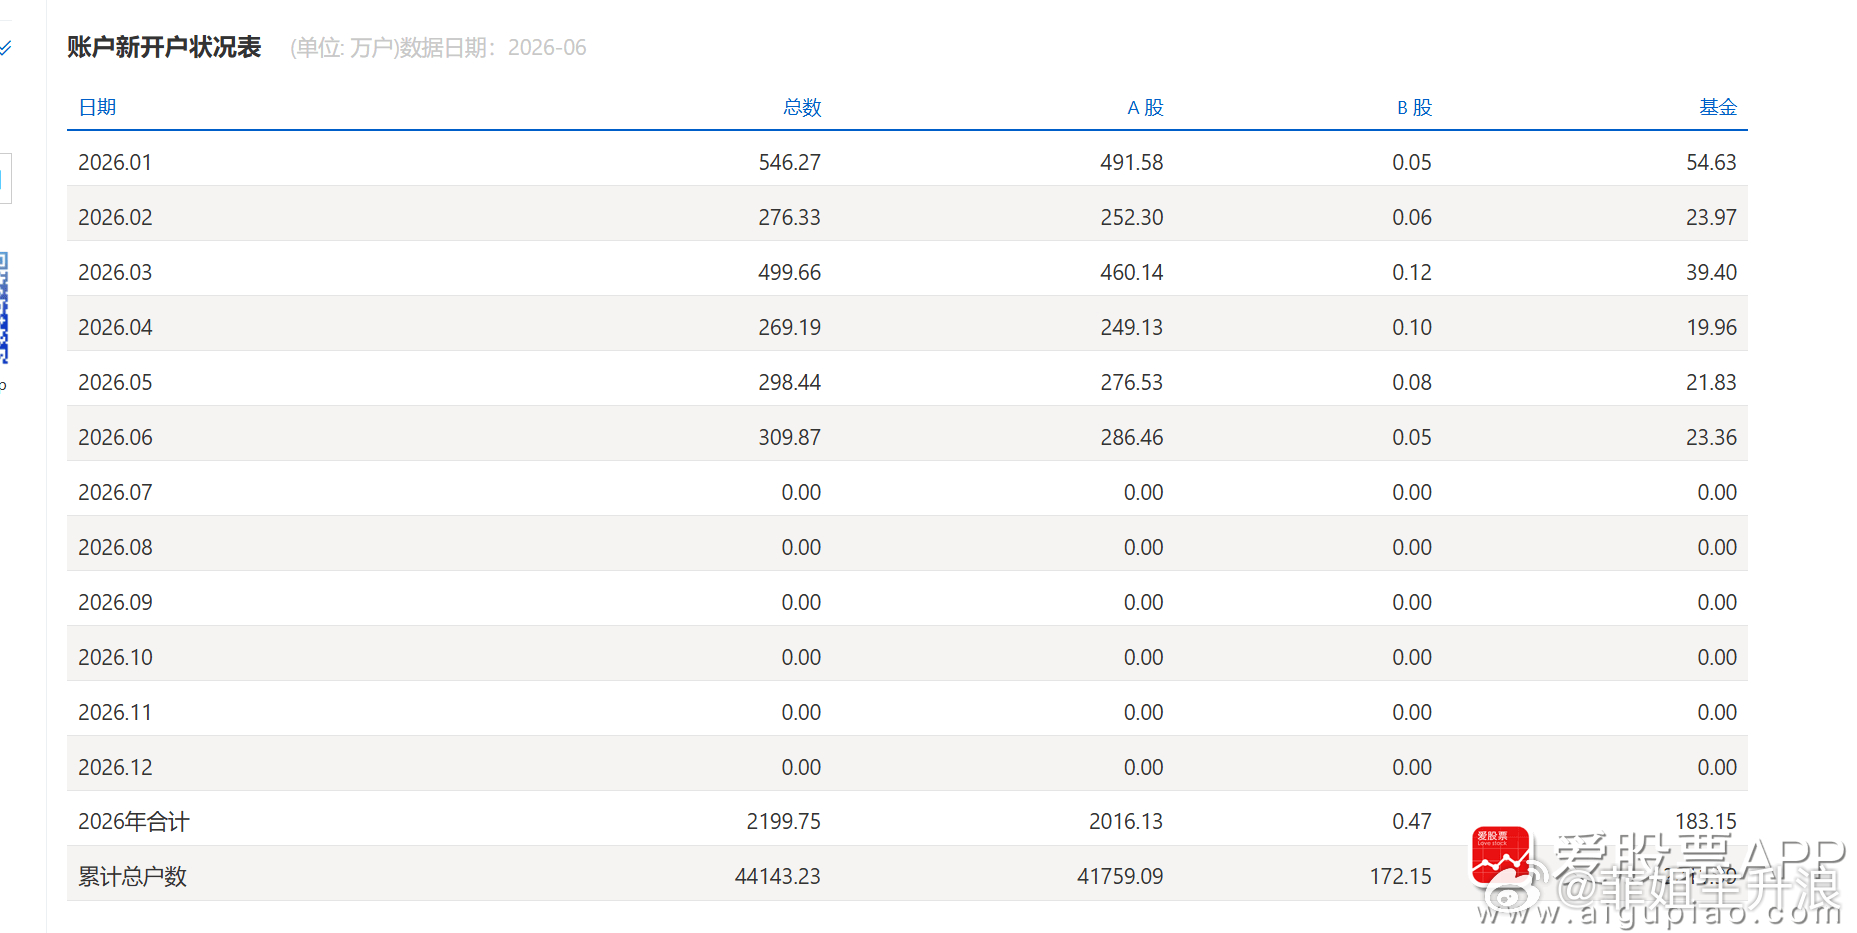Click B股 value 0.06

coord(1412,217)
